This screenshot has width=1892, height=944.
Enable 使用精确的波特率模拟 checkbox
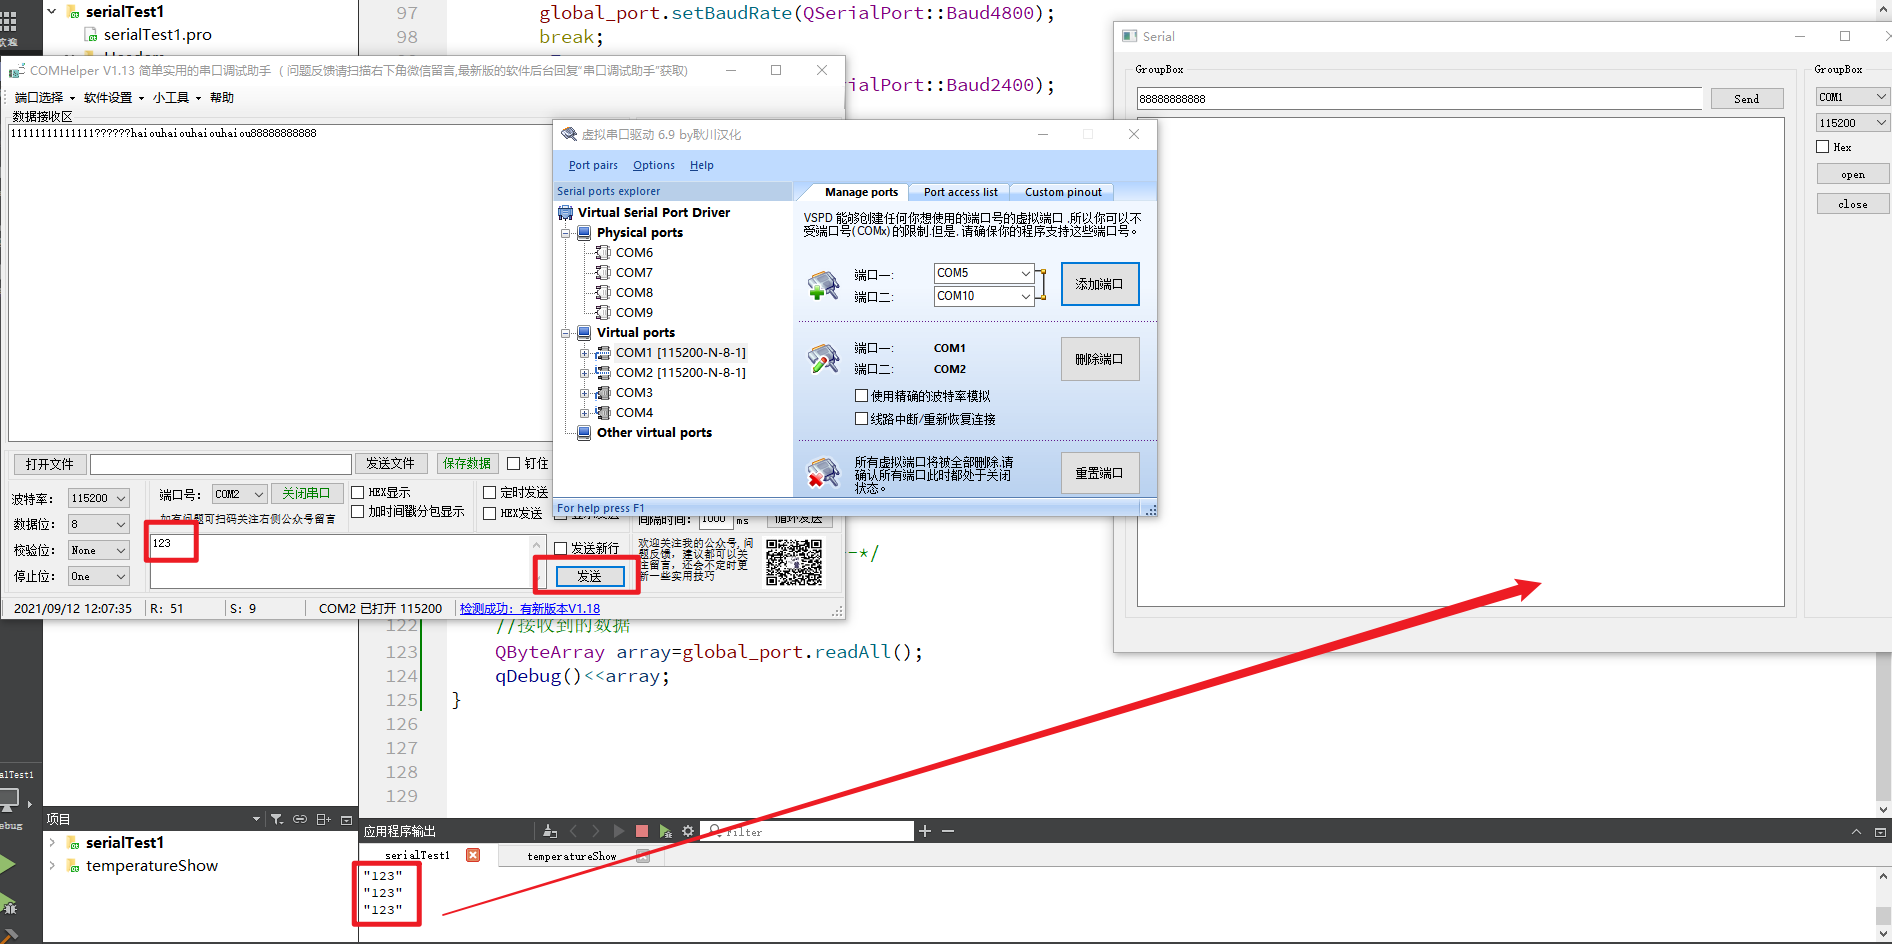[861, 396]
